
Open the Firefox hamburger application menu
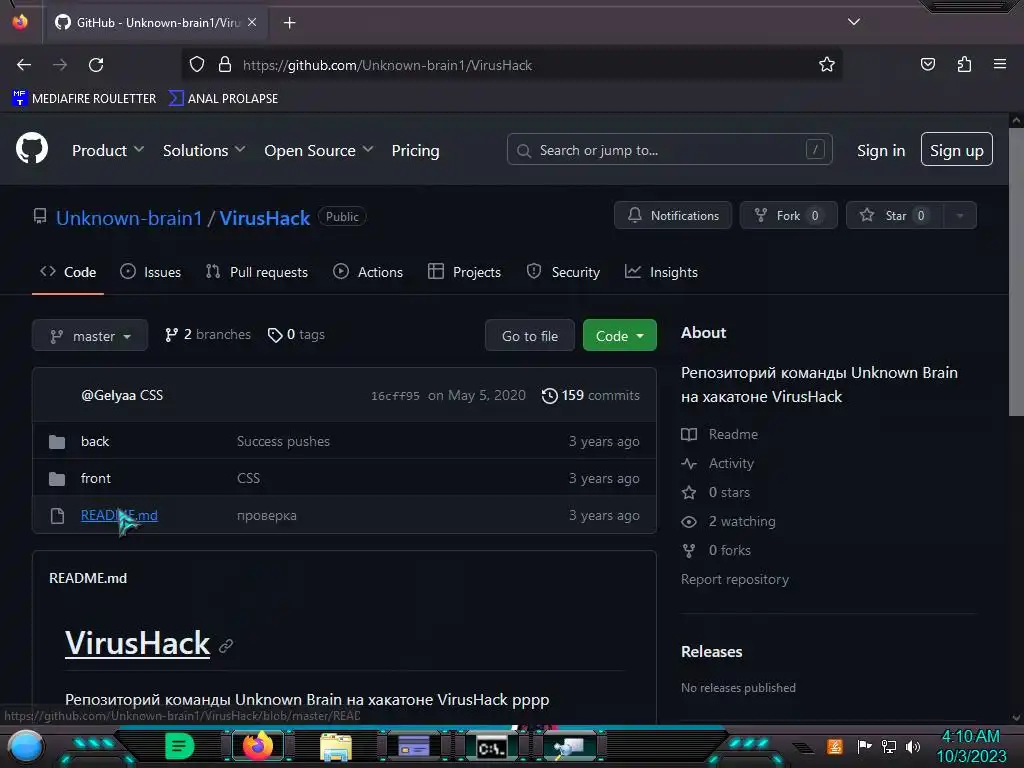tap(1000, 64)
